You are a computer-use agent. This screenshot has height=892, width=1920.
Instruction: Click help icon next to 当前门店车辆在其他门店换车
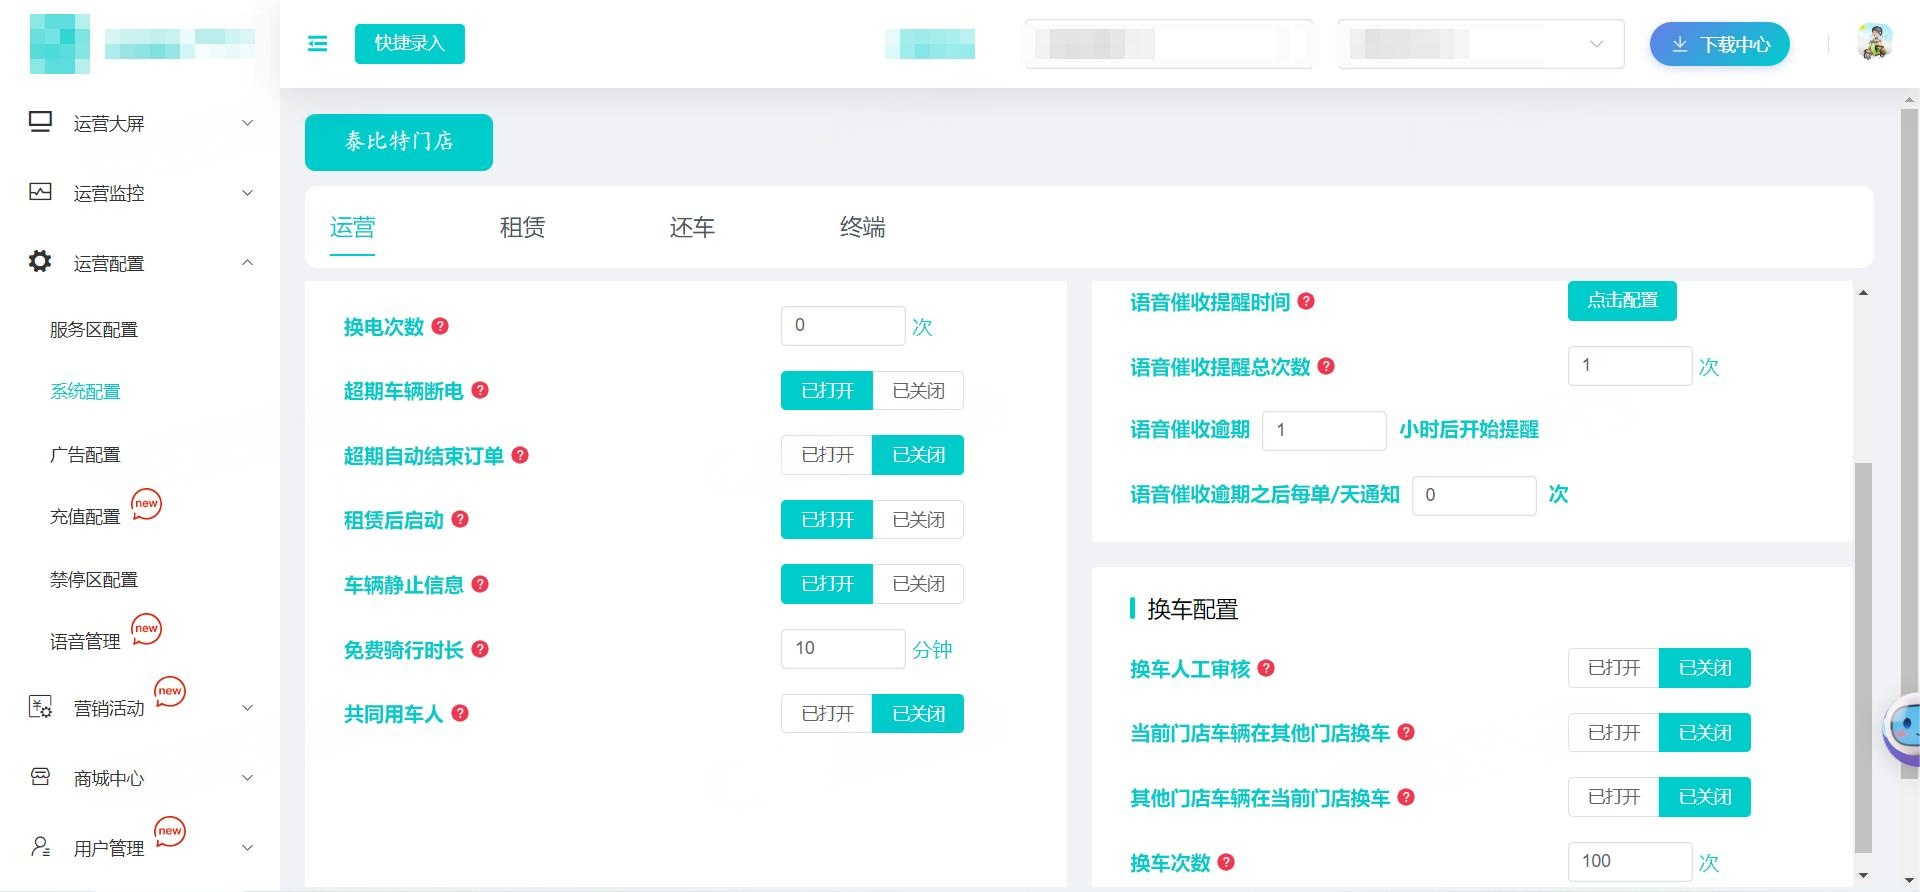click(x=1406, y=732)
